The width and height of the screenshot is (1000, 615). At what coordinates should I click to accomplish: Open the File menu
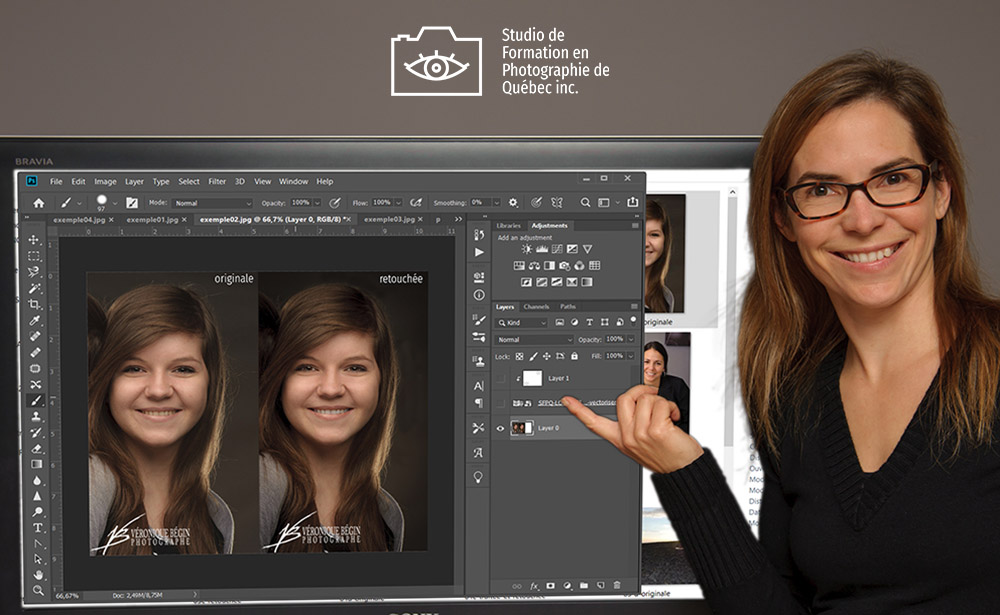(x=56, y=181)
